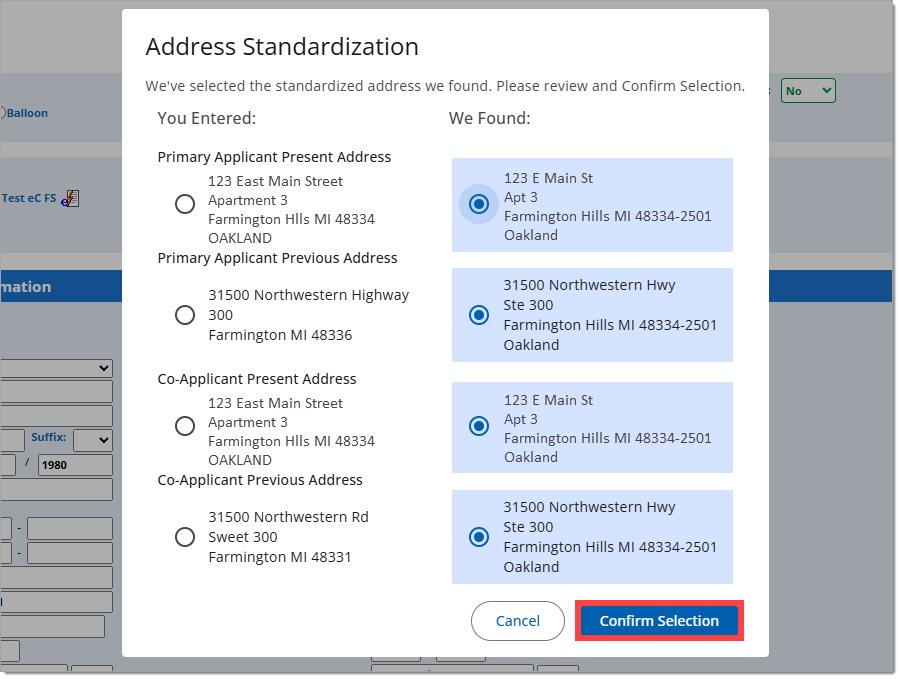The image size is (900, 679).
Task: Click the text field directly below the 1980 field
Action: (57, 490)
